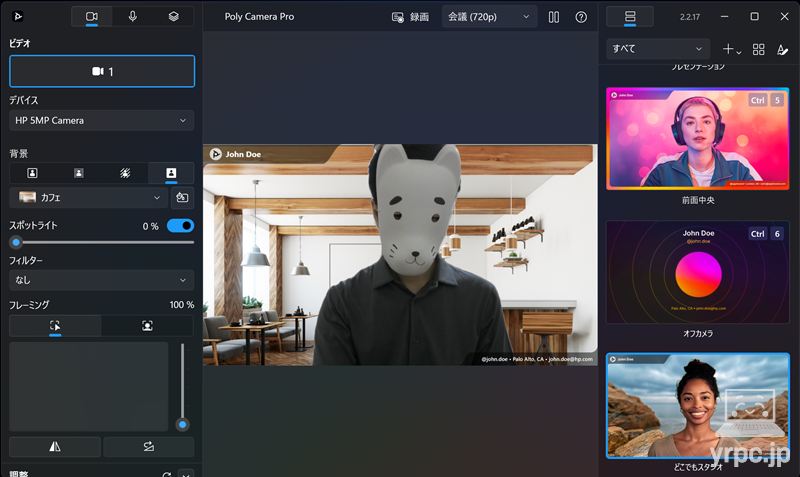The width and height of the screenshot is (800, 477).
Task: Select the first background mode icon
Action: coord(32,173)
